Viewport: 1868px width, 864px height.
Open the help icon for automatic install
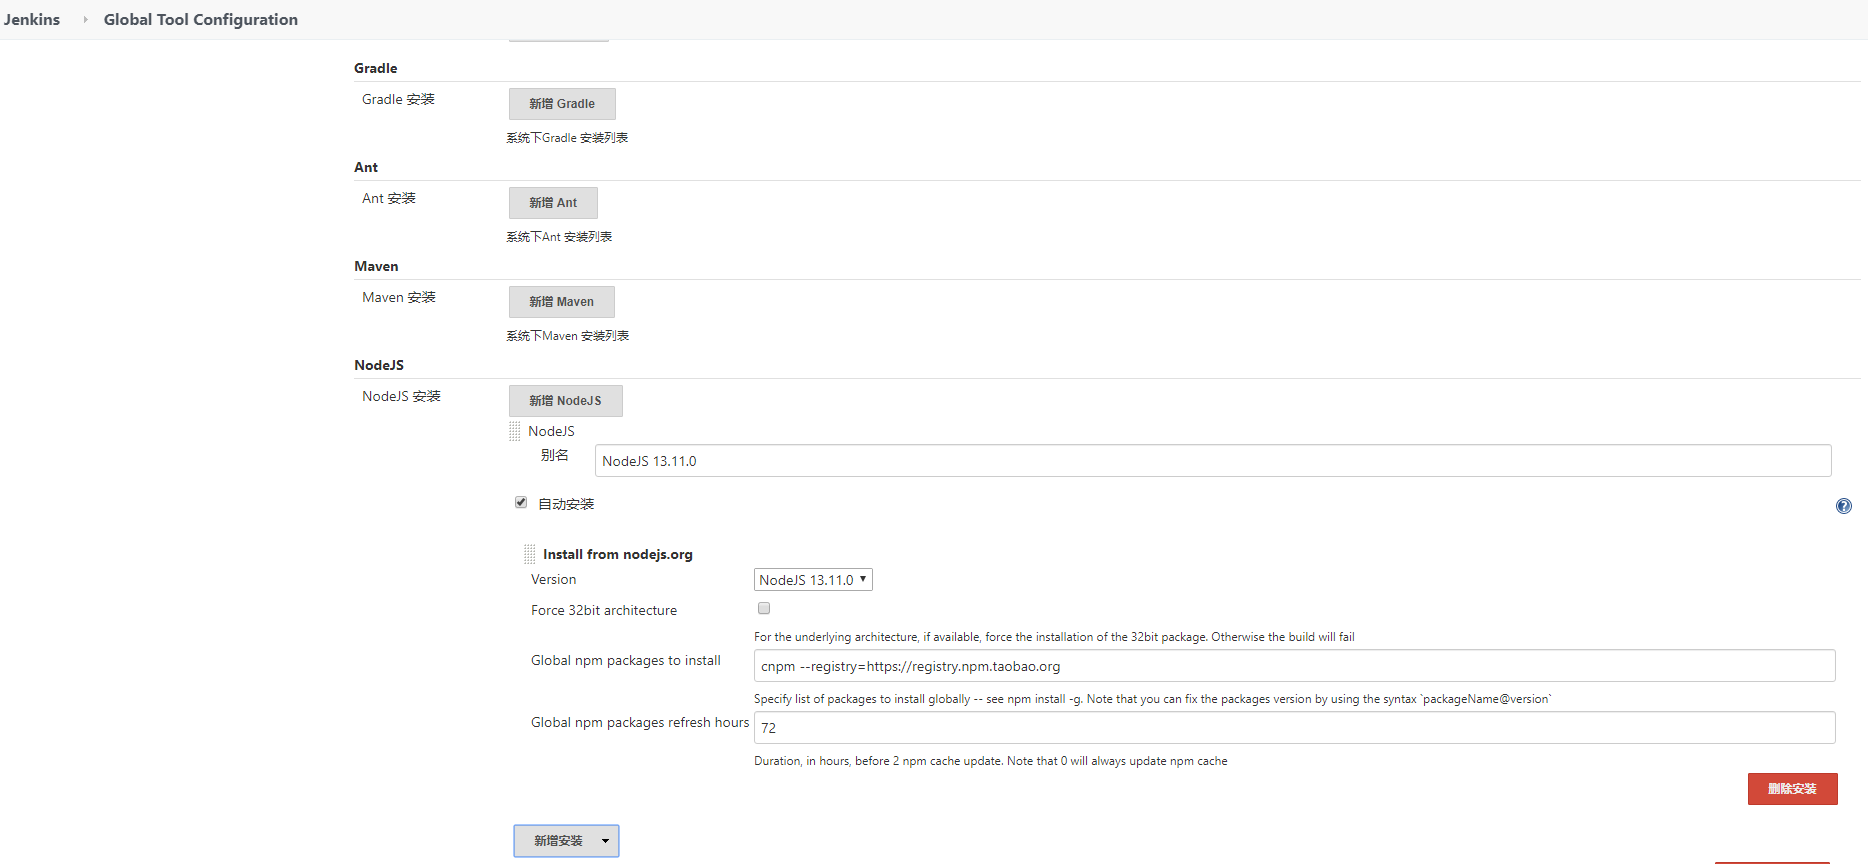(x=1843, y=506)
